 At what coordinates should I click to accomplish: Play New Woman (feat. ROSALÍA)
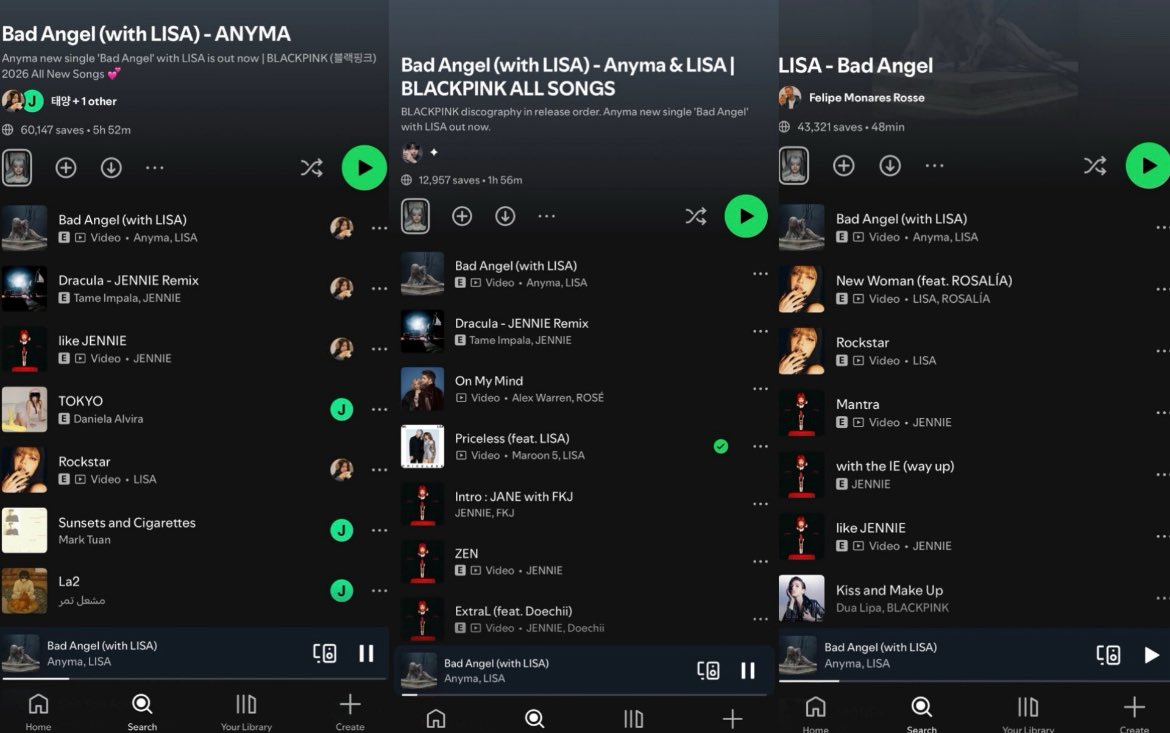975,289
